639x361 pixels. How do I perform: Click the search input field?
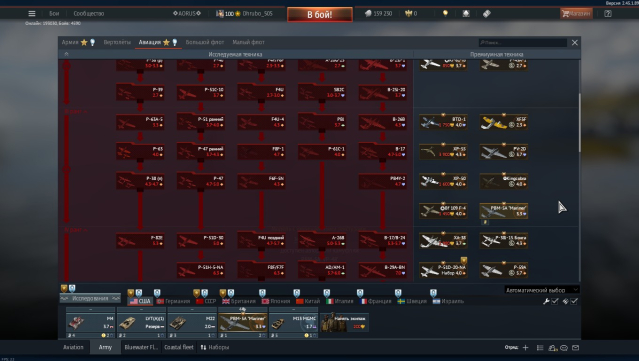(x=523, y=42)
